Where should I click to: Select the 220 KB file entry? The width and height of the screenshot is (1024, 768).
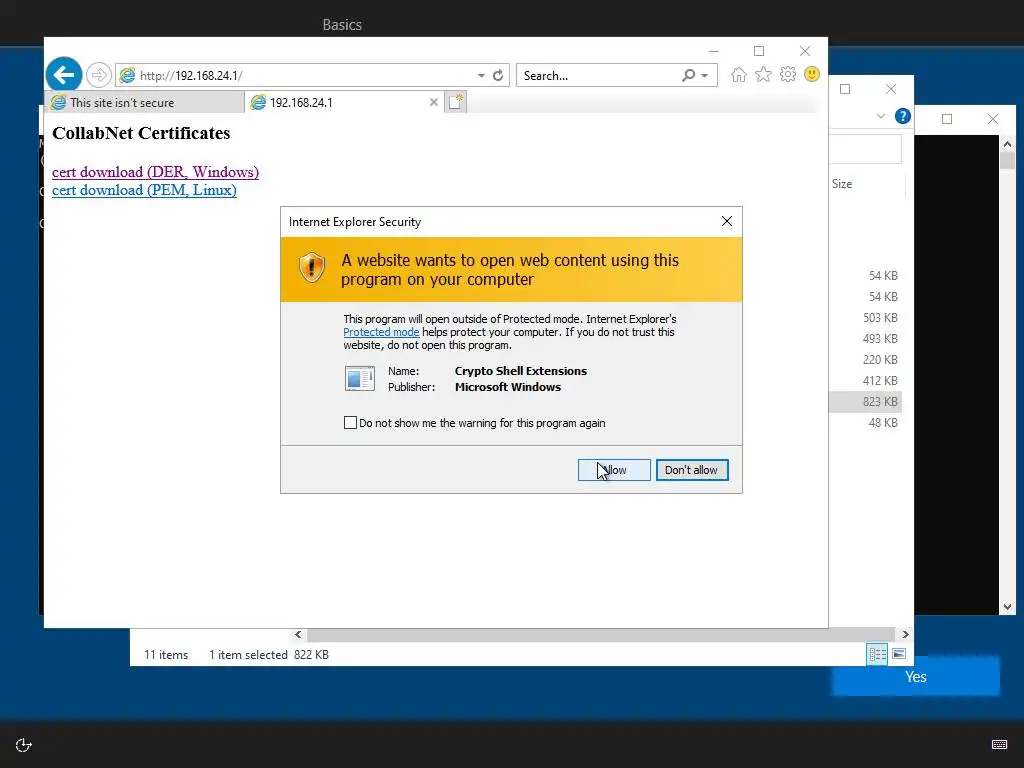click(880, 359)
